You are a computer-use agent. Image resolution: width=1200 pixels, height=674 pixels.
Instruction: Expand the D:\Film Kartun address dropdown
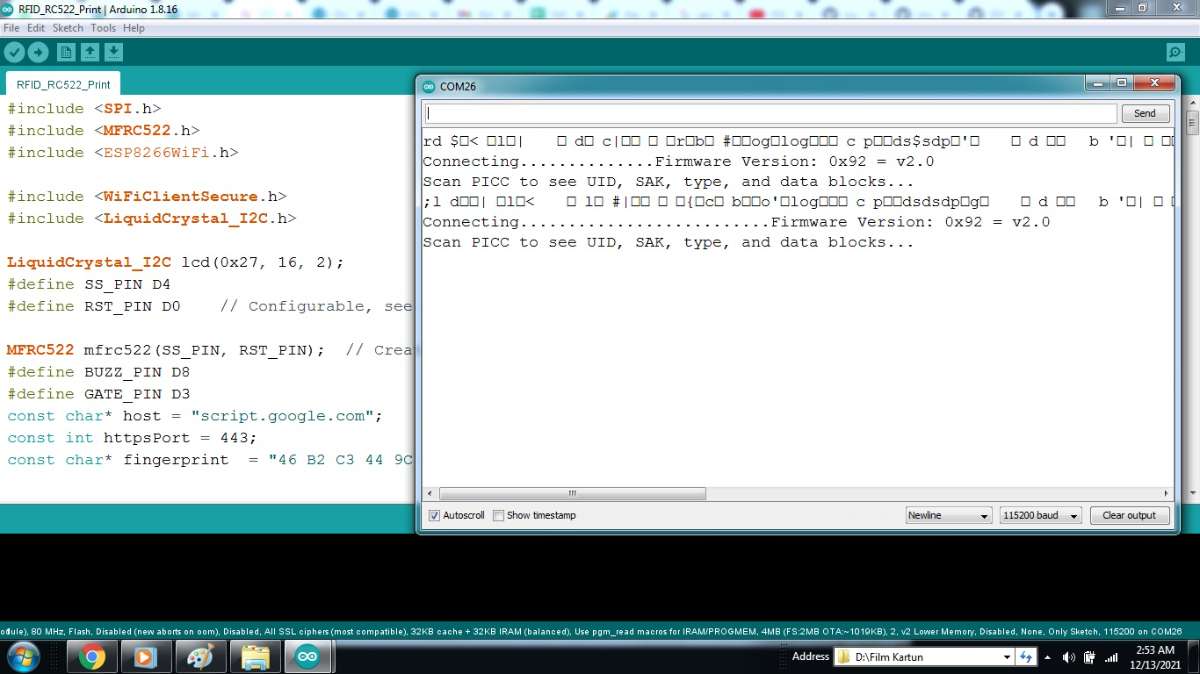coord(1007,657)
